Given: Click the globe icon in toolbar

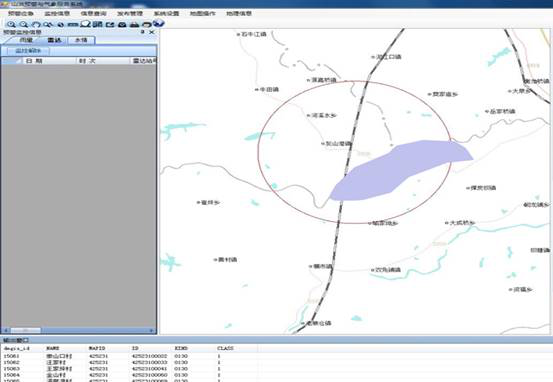Looking at the screenshot, I should [x=159, y=24].
